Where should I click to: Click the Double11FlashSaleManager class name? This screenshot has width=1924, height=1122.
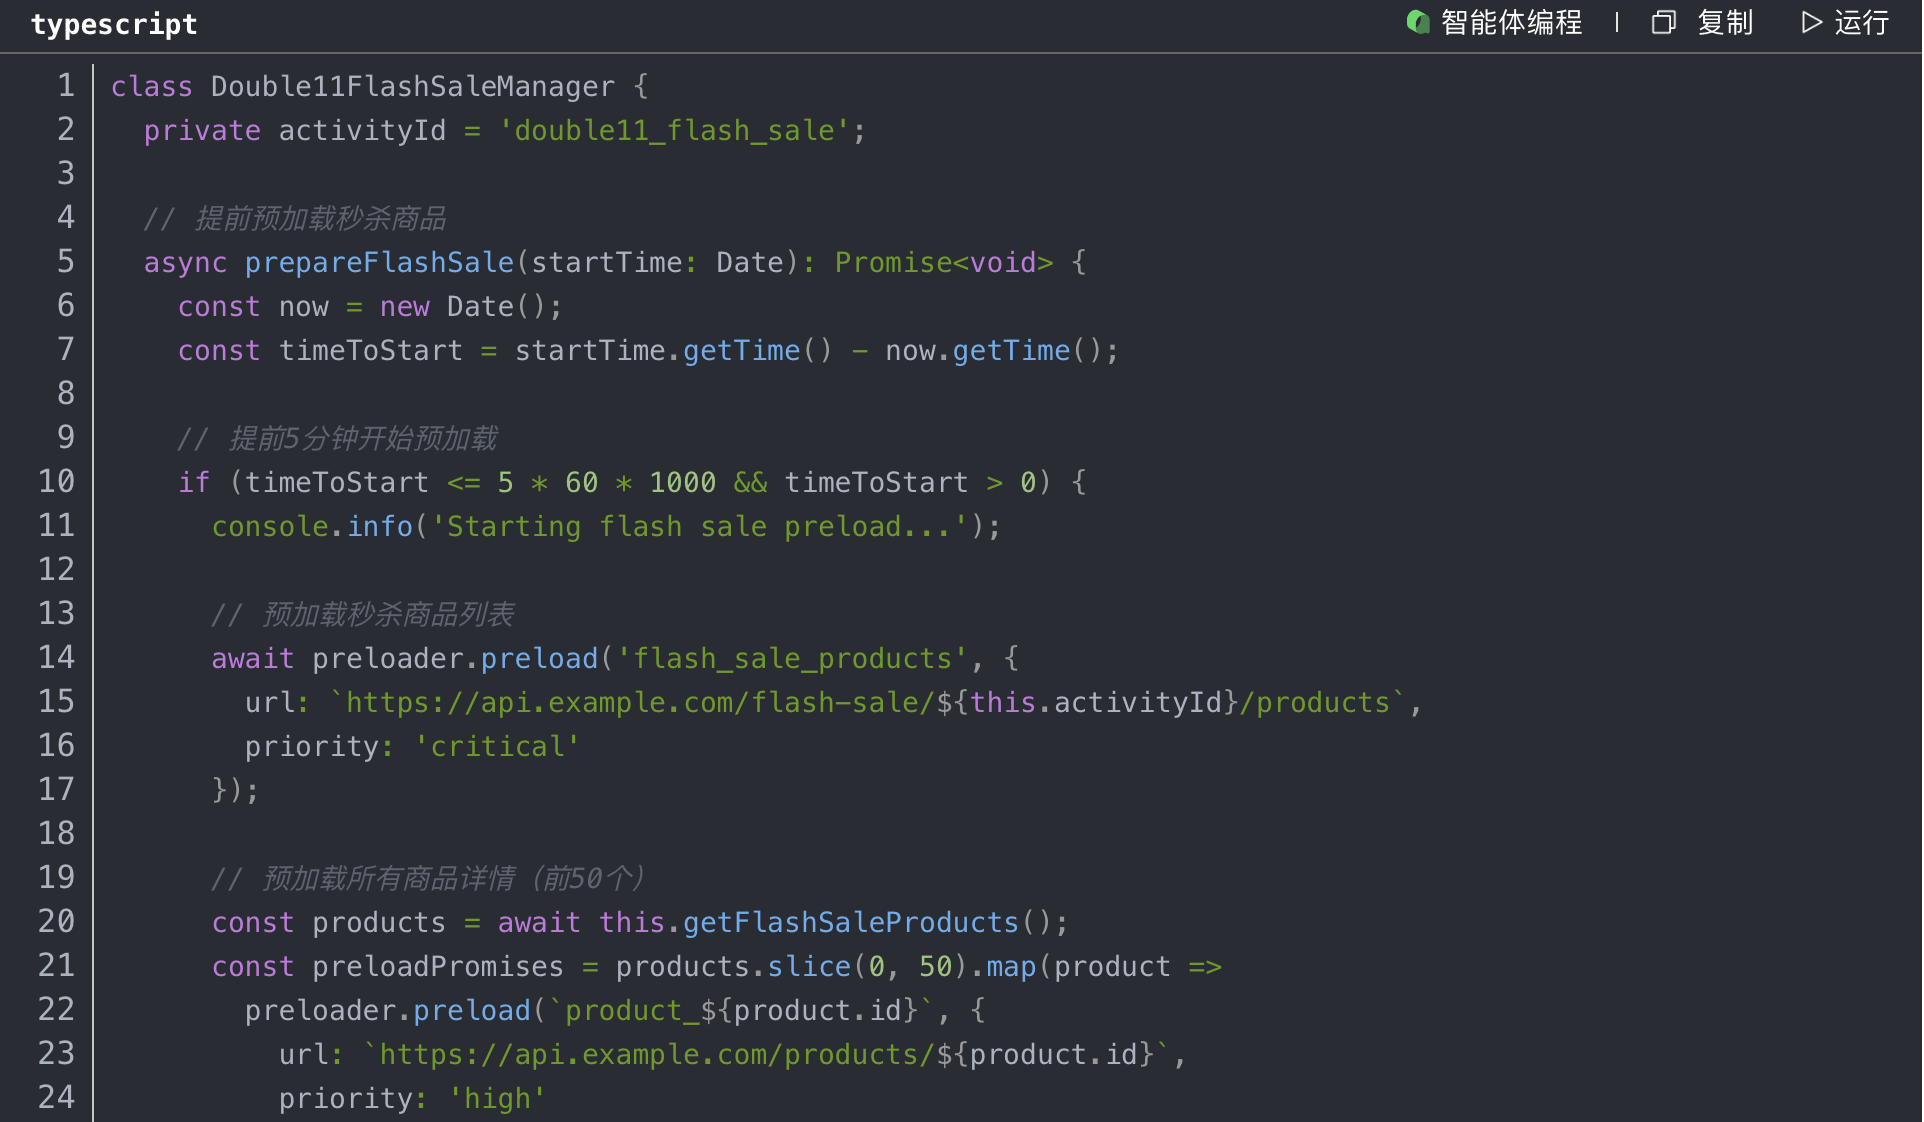[x=412, y=87]
